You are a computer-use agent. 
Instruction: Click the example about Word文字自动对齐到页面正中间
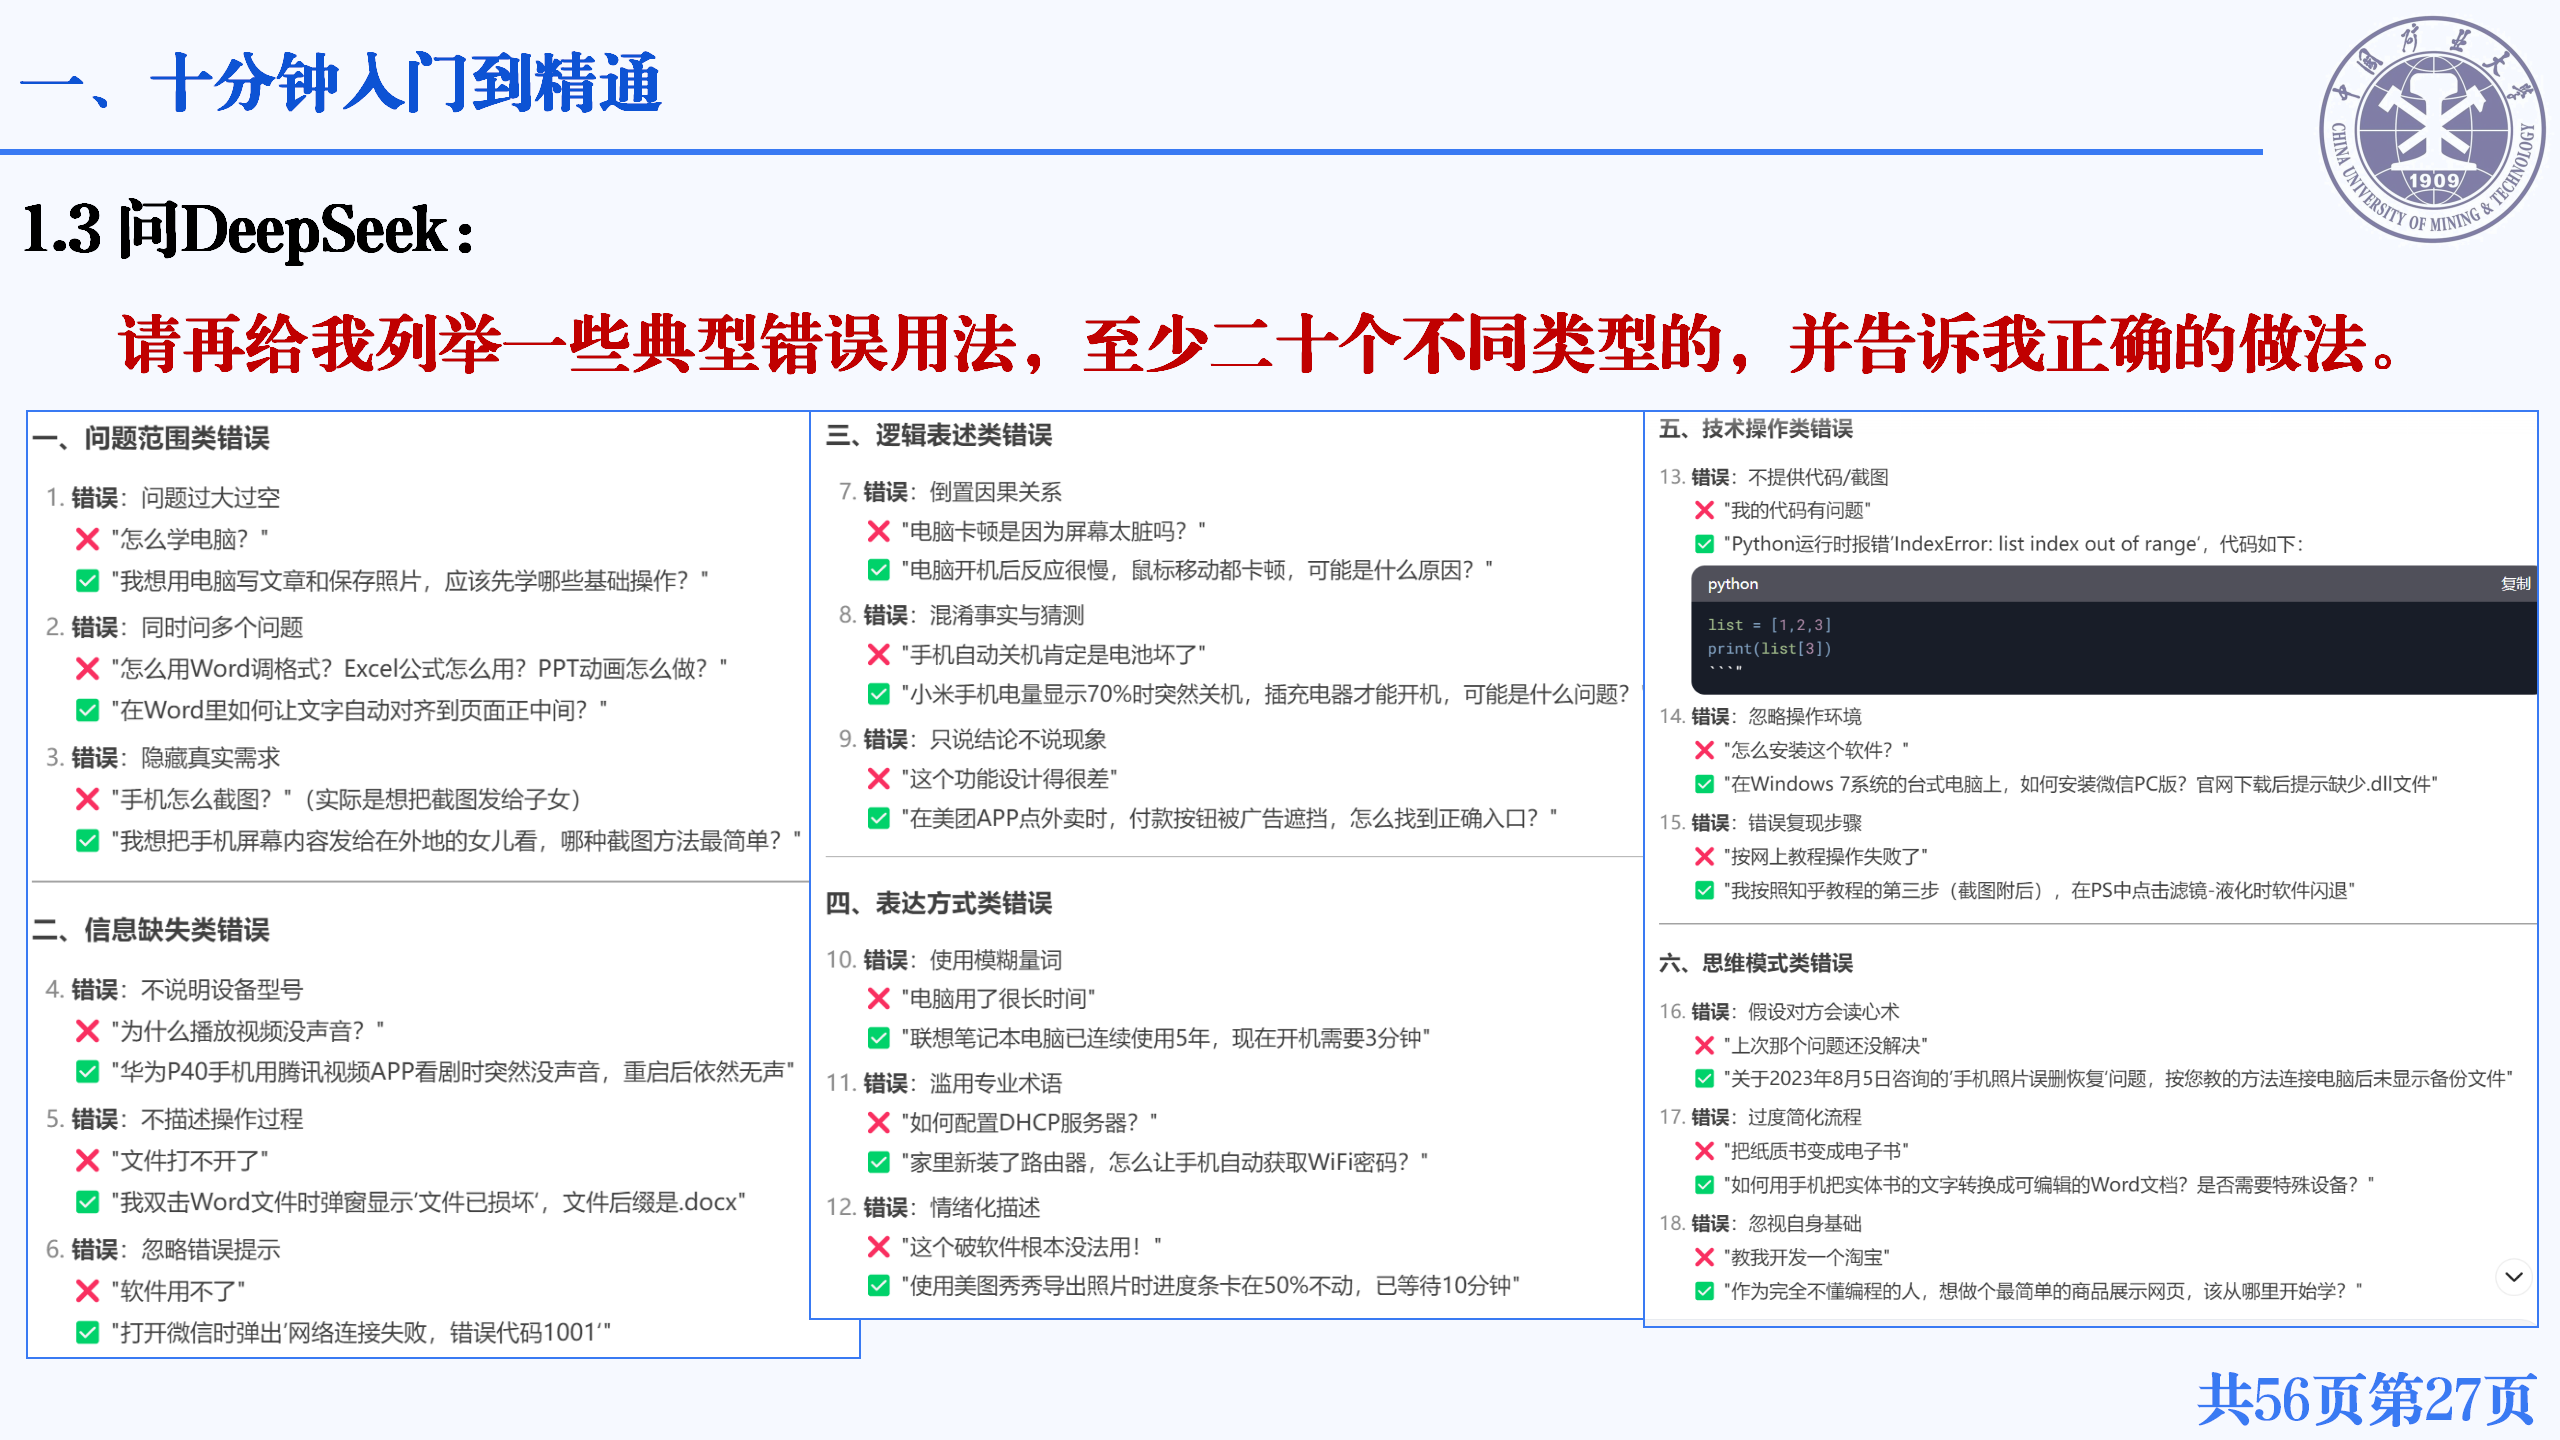[359, 710]
